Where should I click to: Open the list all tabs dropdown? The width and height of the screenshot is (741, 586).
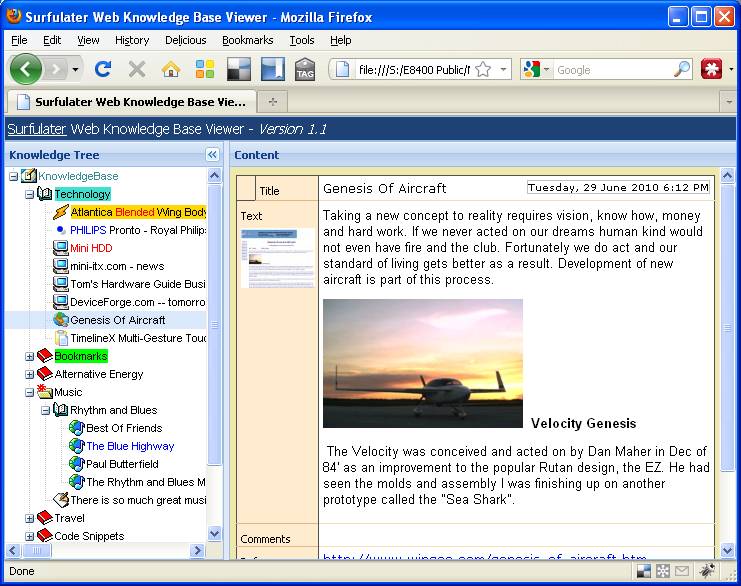click(729, 102)
